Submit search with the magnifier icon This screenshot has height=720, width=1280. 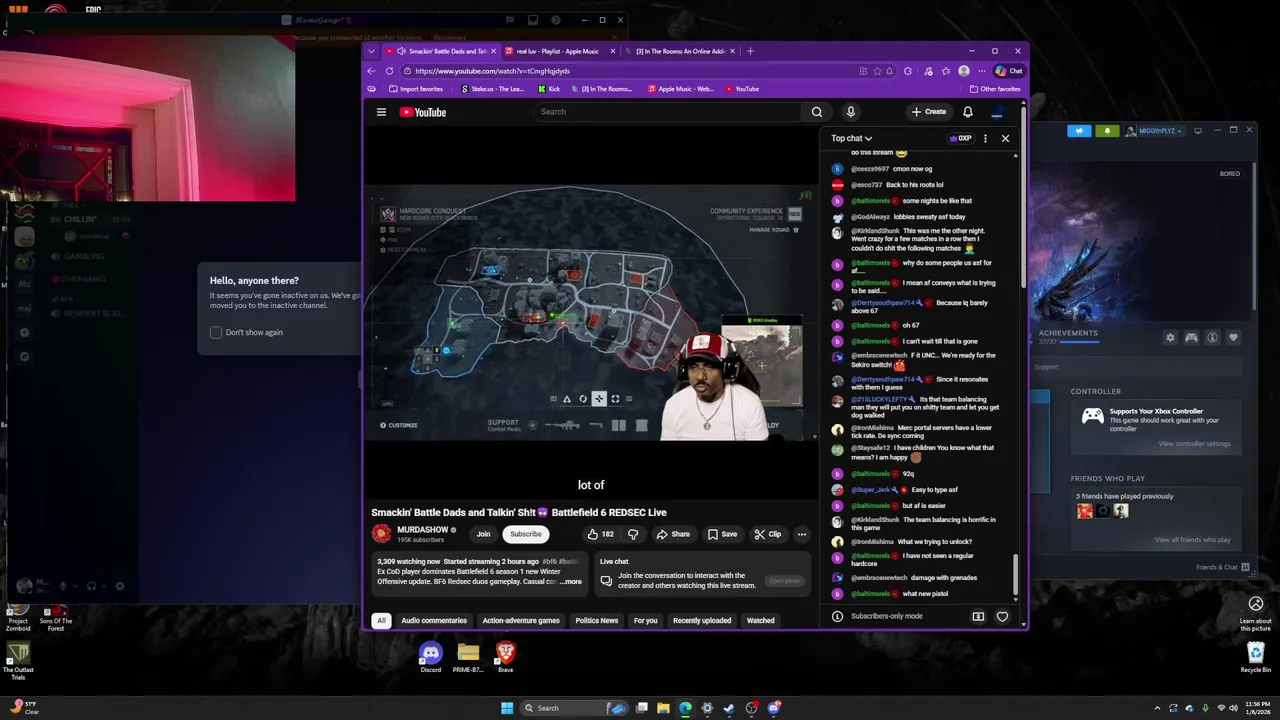tap(817, 112)
